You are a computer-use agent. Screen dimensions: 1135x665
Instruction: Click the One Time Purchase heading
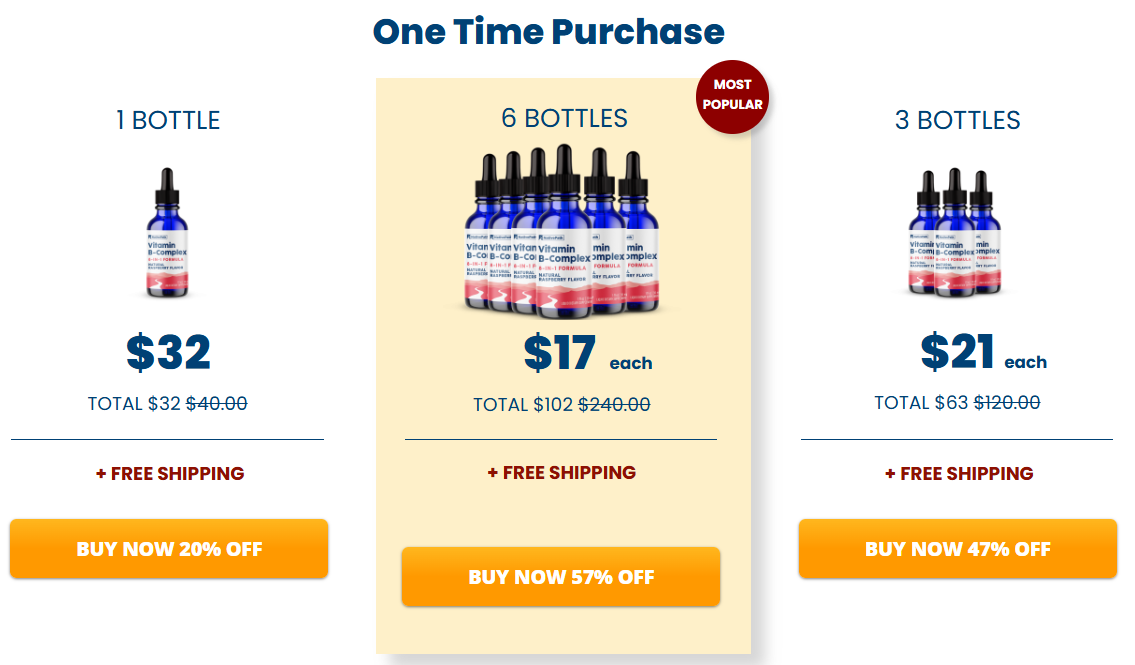[548, 32]
